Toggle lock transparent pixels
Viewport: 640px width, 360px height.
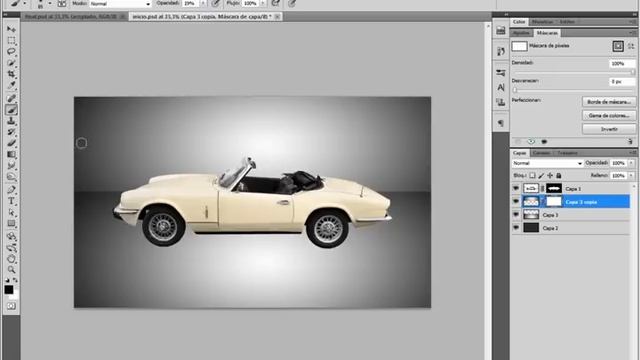coord(532,176)
